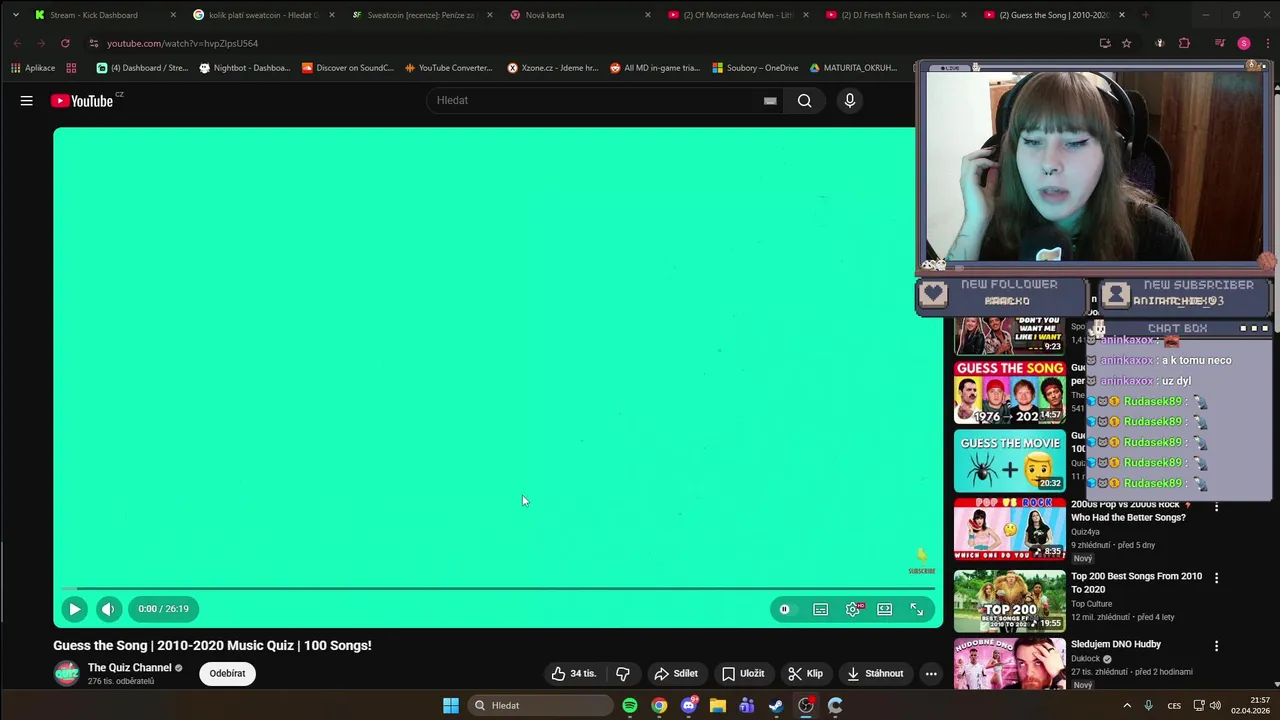The height and width of the screenshot is (720, 1280).
Task: Switch to the 'kolik platí sweatcoin' tab
Action: coord(262,15)
